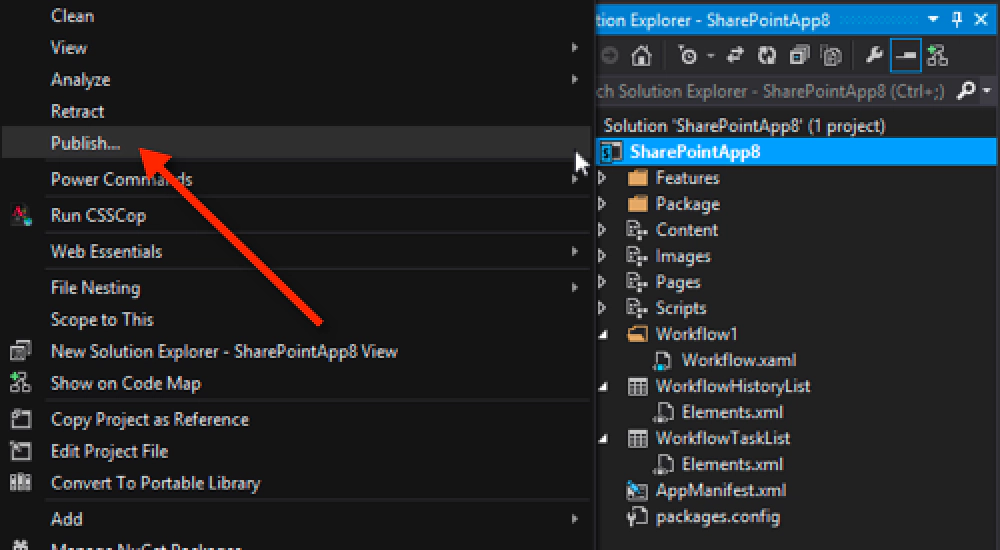Click the Collapse All stacked boxes icon
Screen dimensions: 1000x550
click(799, 56)
